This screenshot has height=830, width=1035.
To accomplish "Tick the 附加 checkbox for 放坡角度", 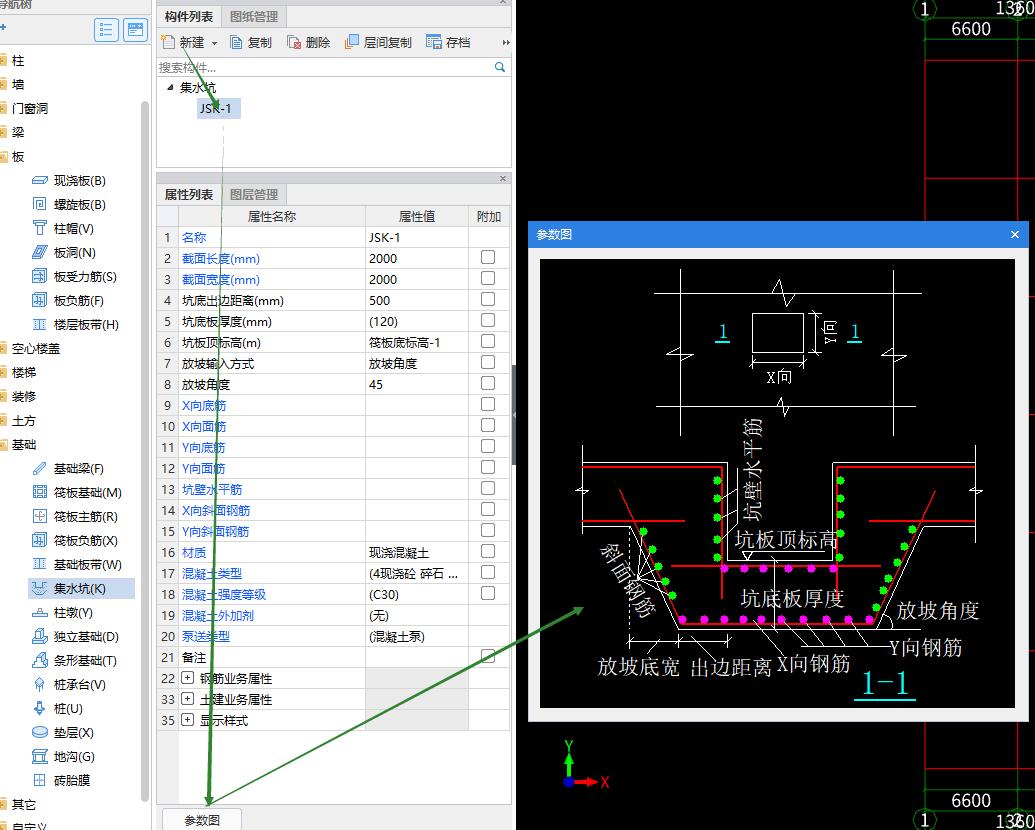I will tap(488, 384).
